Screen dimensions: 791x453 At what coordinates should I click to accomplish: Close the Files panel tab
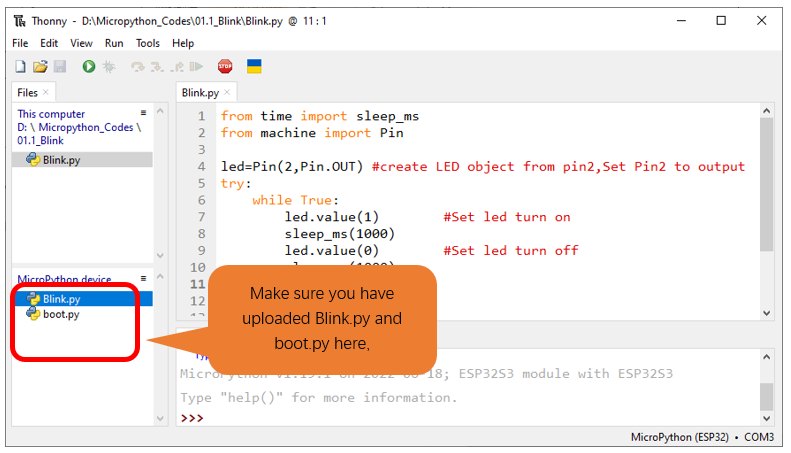pos(46,92)
